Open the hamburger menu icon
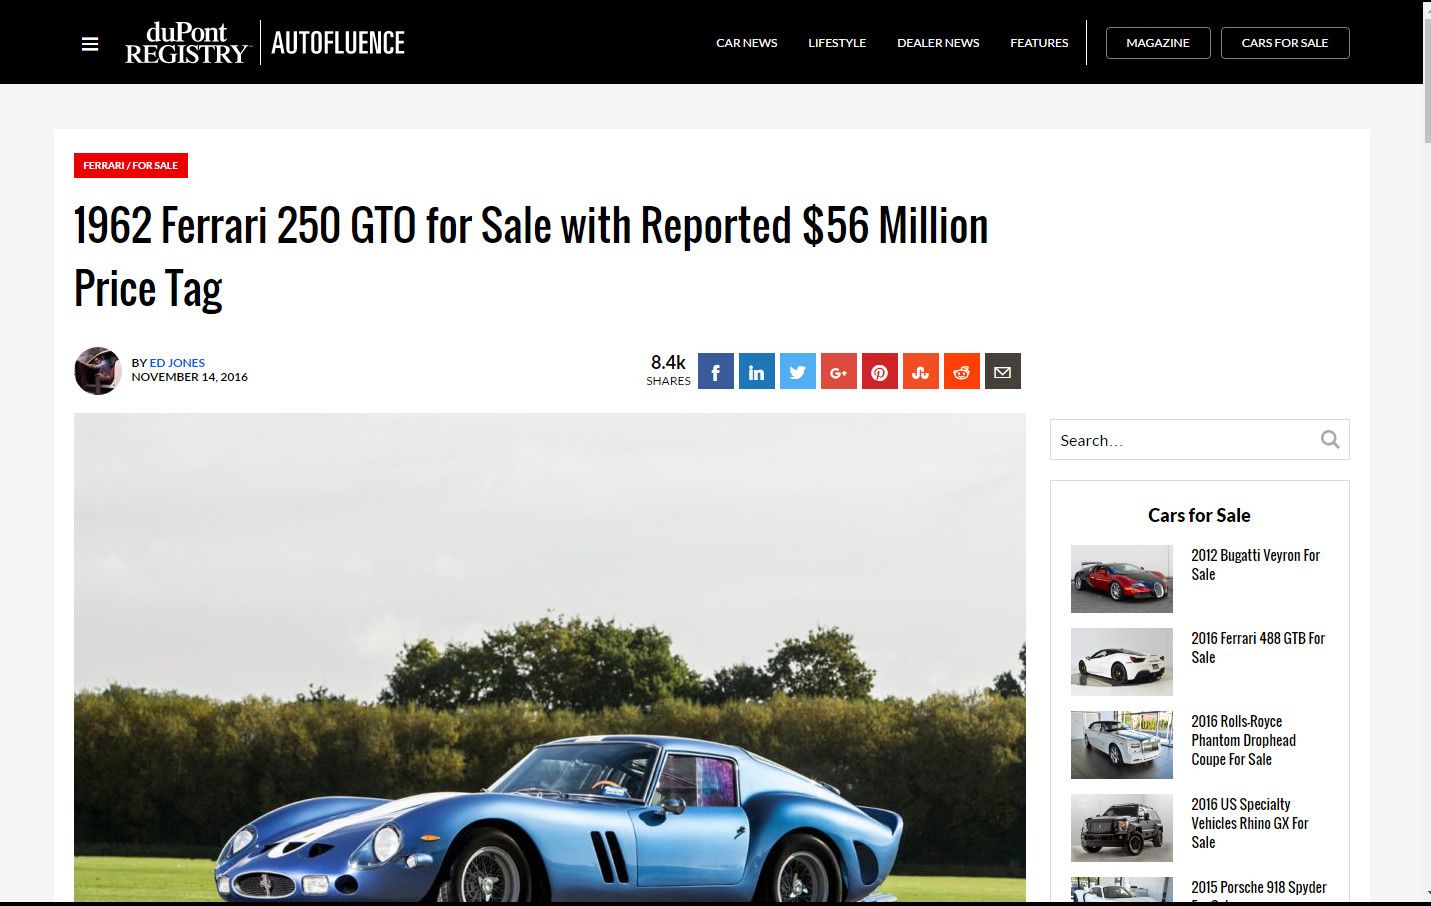Image resolution: width=1431 pixels, height=906 pixels. point(90,44)
